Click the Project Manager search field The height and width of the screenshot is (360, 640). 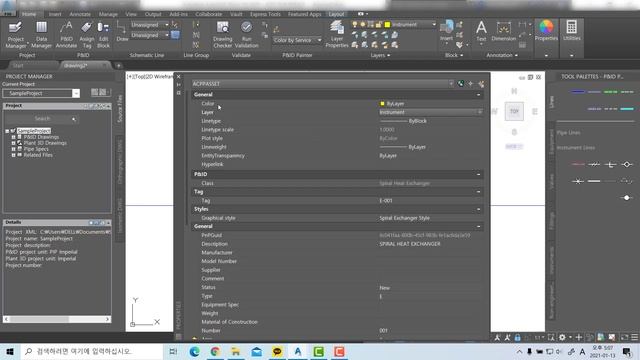[41, 119]
